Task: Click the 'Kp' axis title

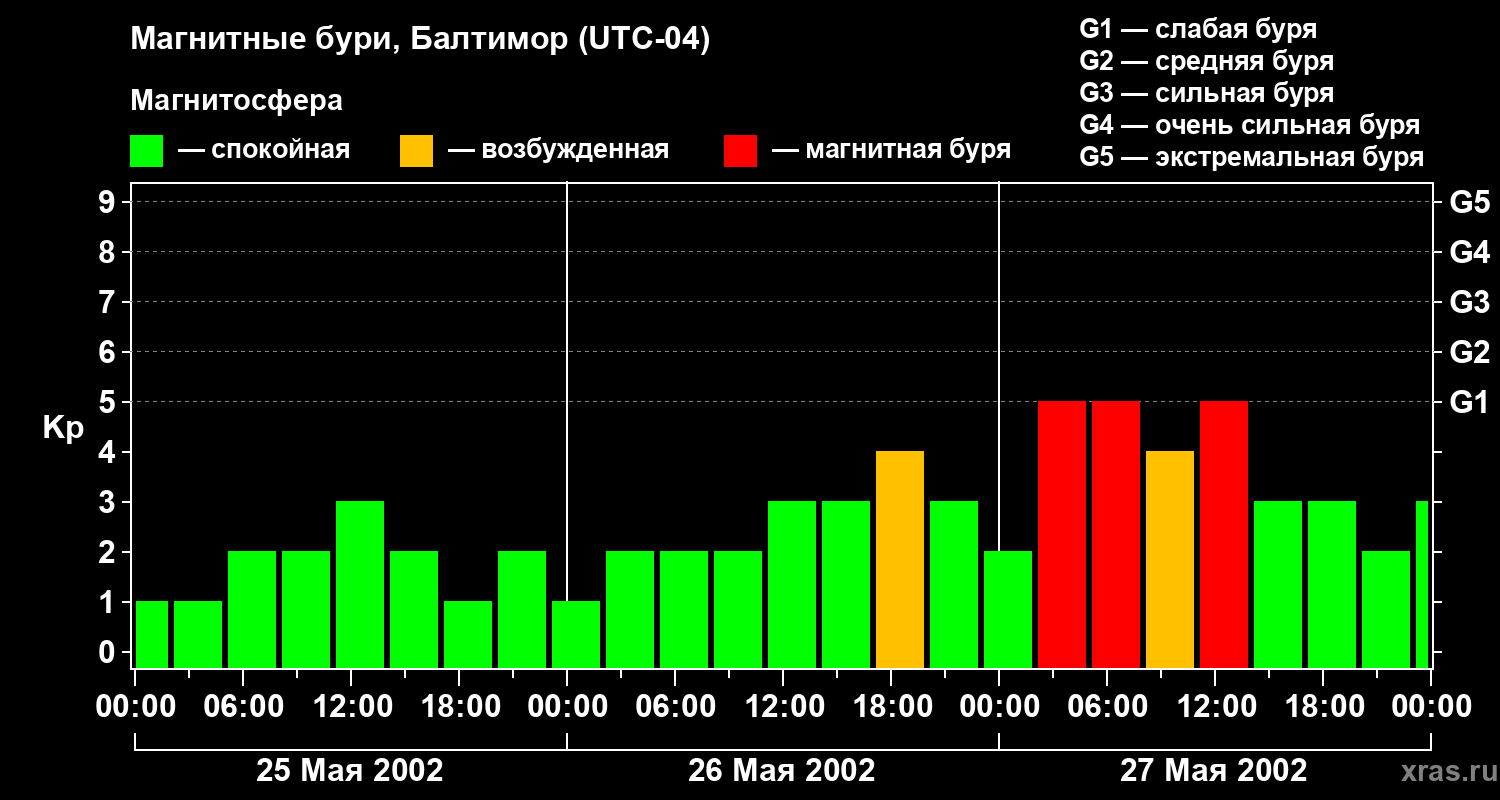Action: pyautogui.click(x=63, y=427)
